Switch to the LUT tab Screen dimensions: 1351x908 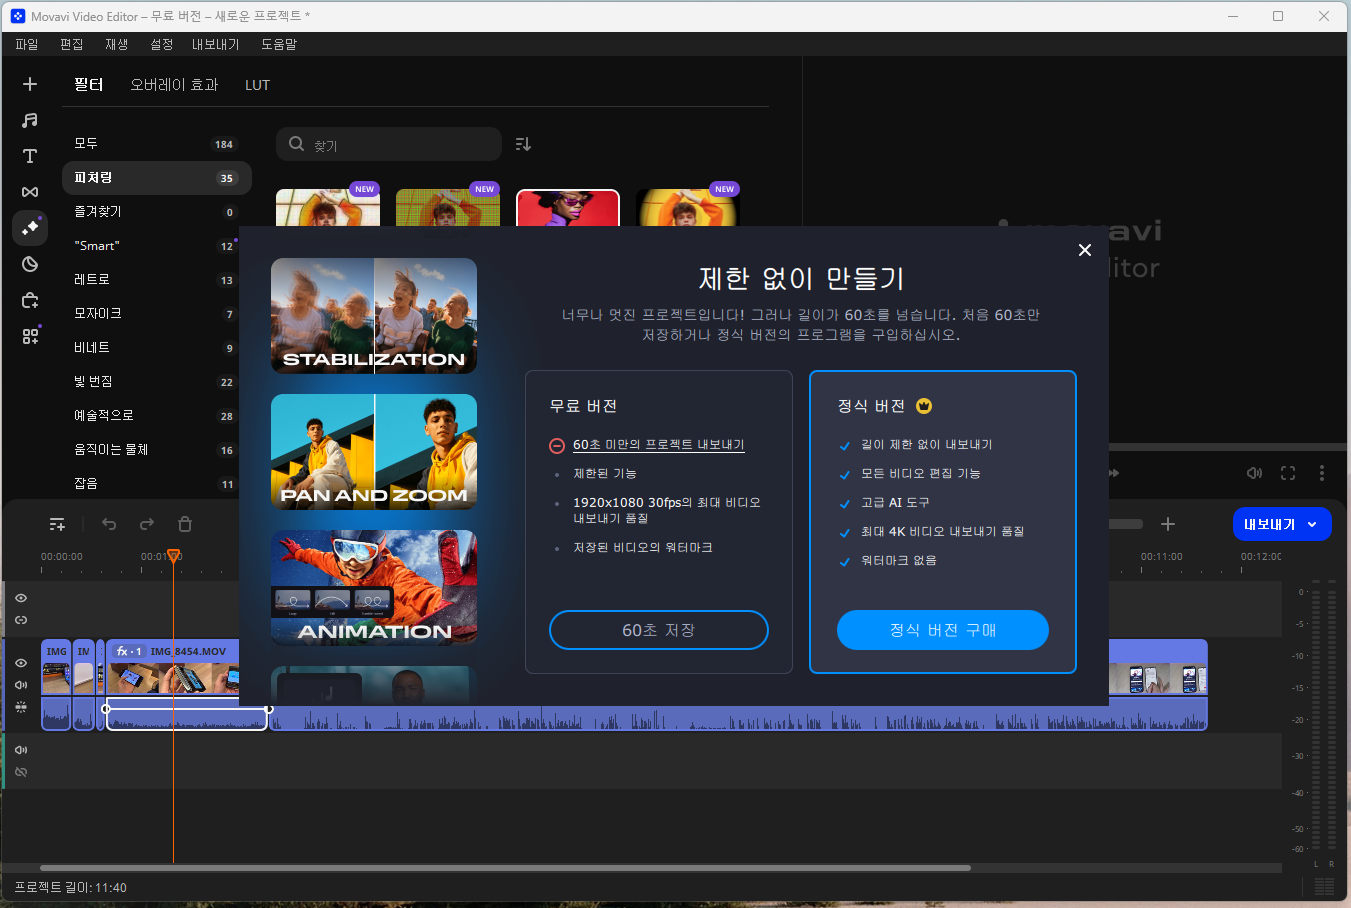(x=257, y=85)
